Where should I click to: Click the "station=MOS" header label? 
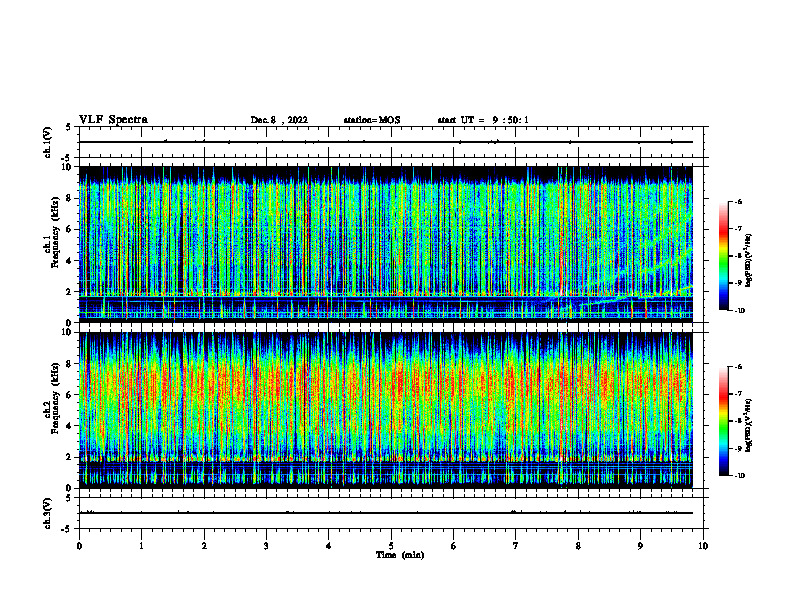click(372, 120)
